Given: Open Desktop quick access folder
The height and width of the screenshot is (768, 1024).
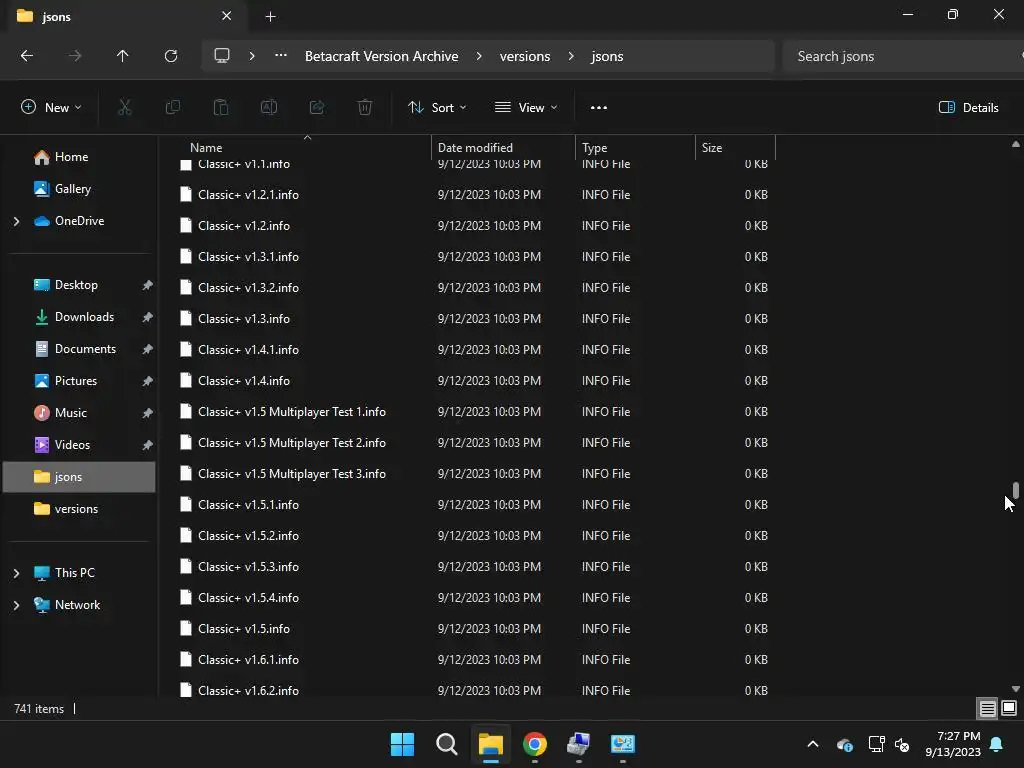Looking at the screenshot, I should (x=79, y=285).
